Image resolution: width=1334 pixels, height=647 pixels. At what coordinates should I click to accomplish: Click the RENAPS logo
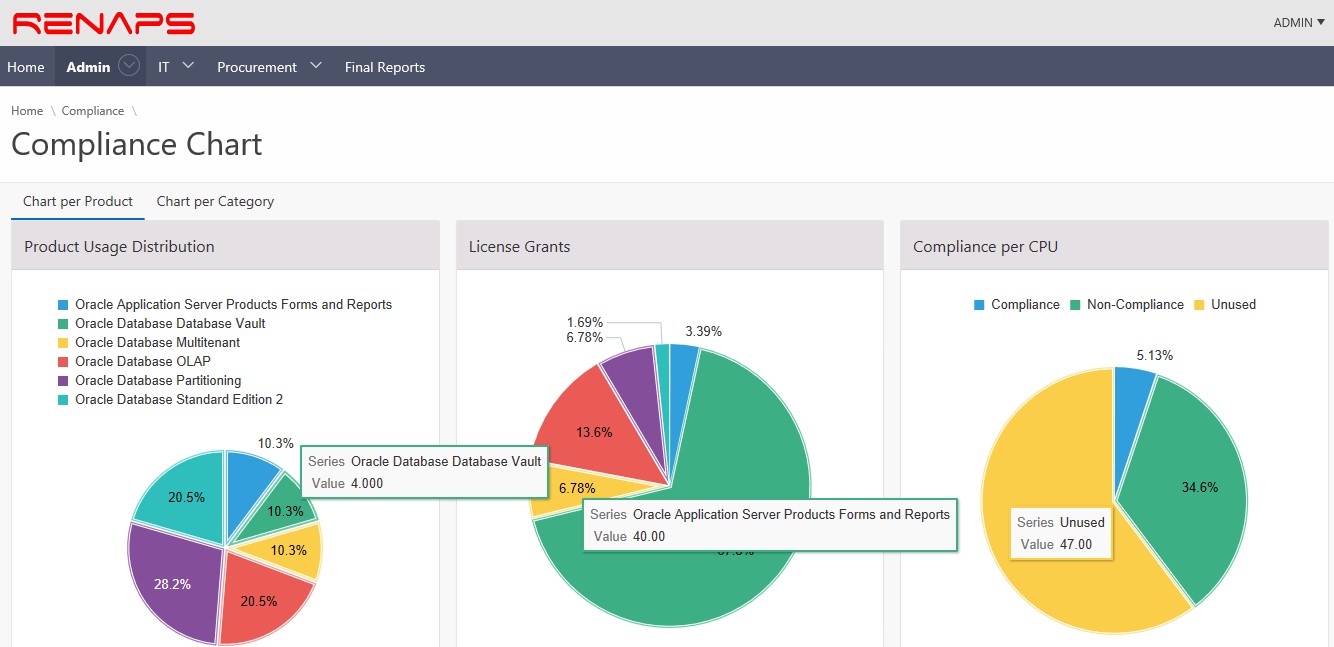103,23
